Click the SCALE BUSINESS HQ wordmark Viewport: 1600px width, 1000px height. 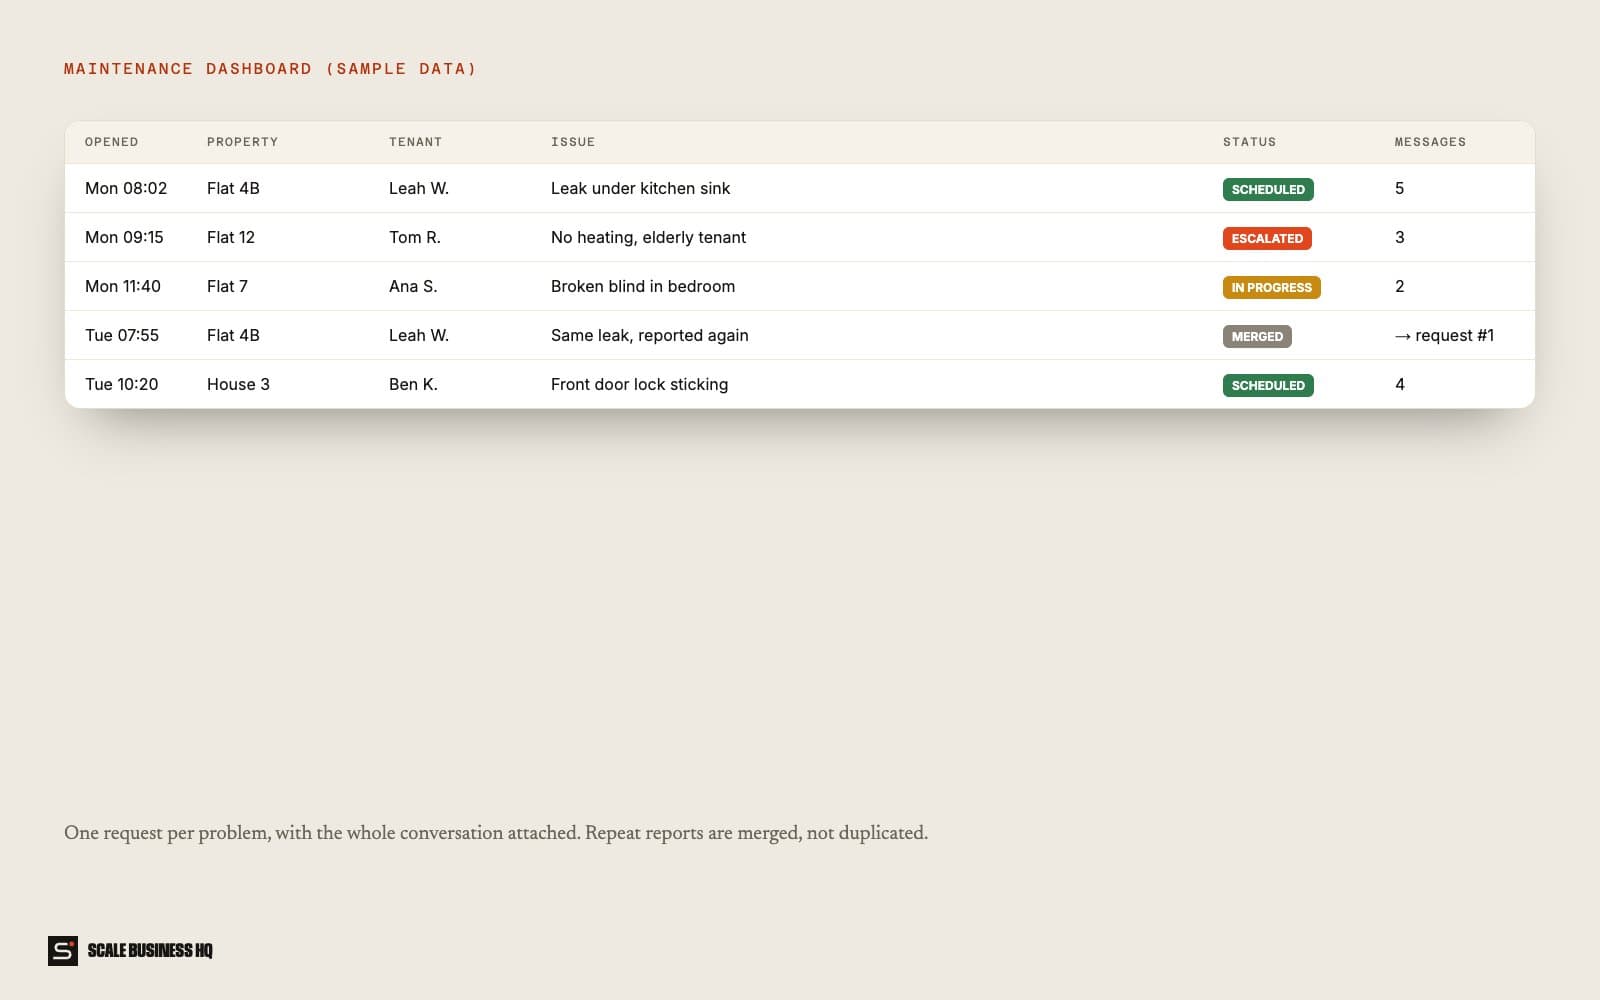pos(150,951)
